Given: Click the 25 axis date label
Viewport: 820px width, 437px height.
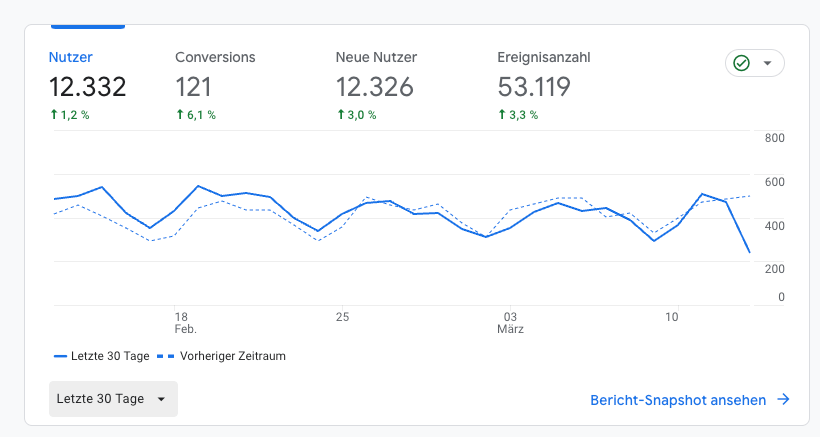Looking at the screenshot, I should point(342,317).
